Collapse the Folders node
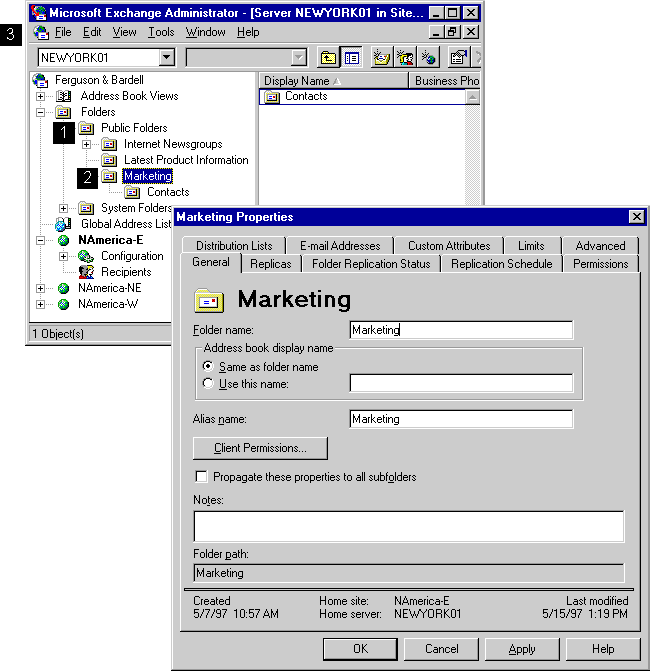 tap(40, 113)
